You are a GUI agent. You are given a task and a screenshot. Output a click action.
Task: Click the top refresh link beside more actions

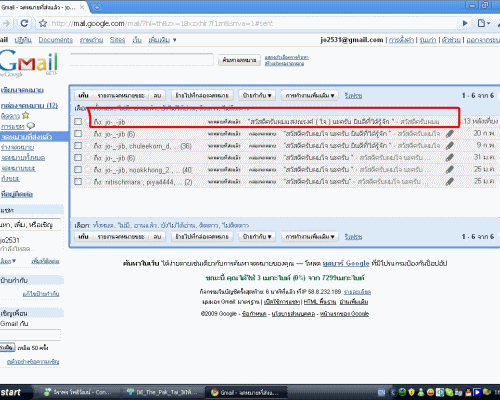point(353,96)
